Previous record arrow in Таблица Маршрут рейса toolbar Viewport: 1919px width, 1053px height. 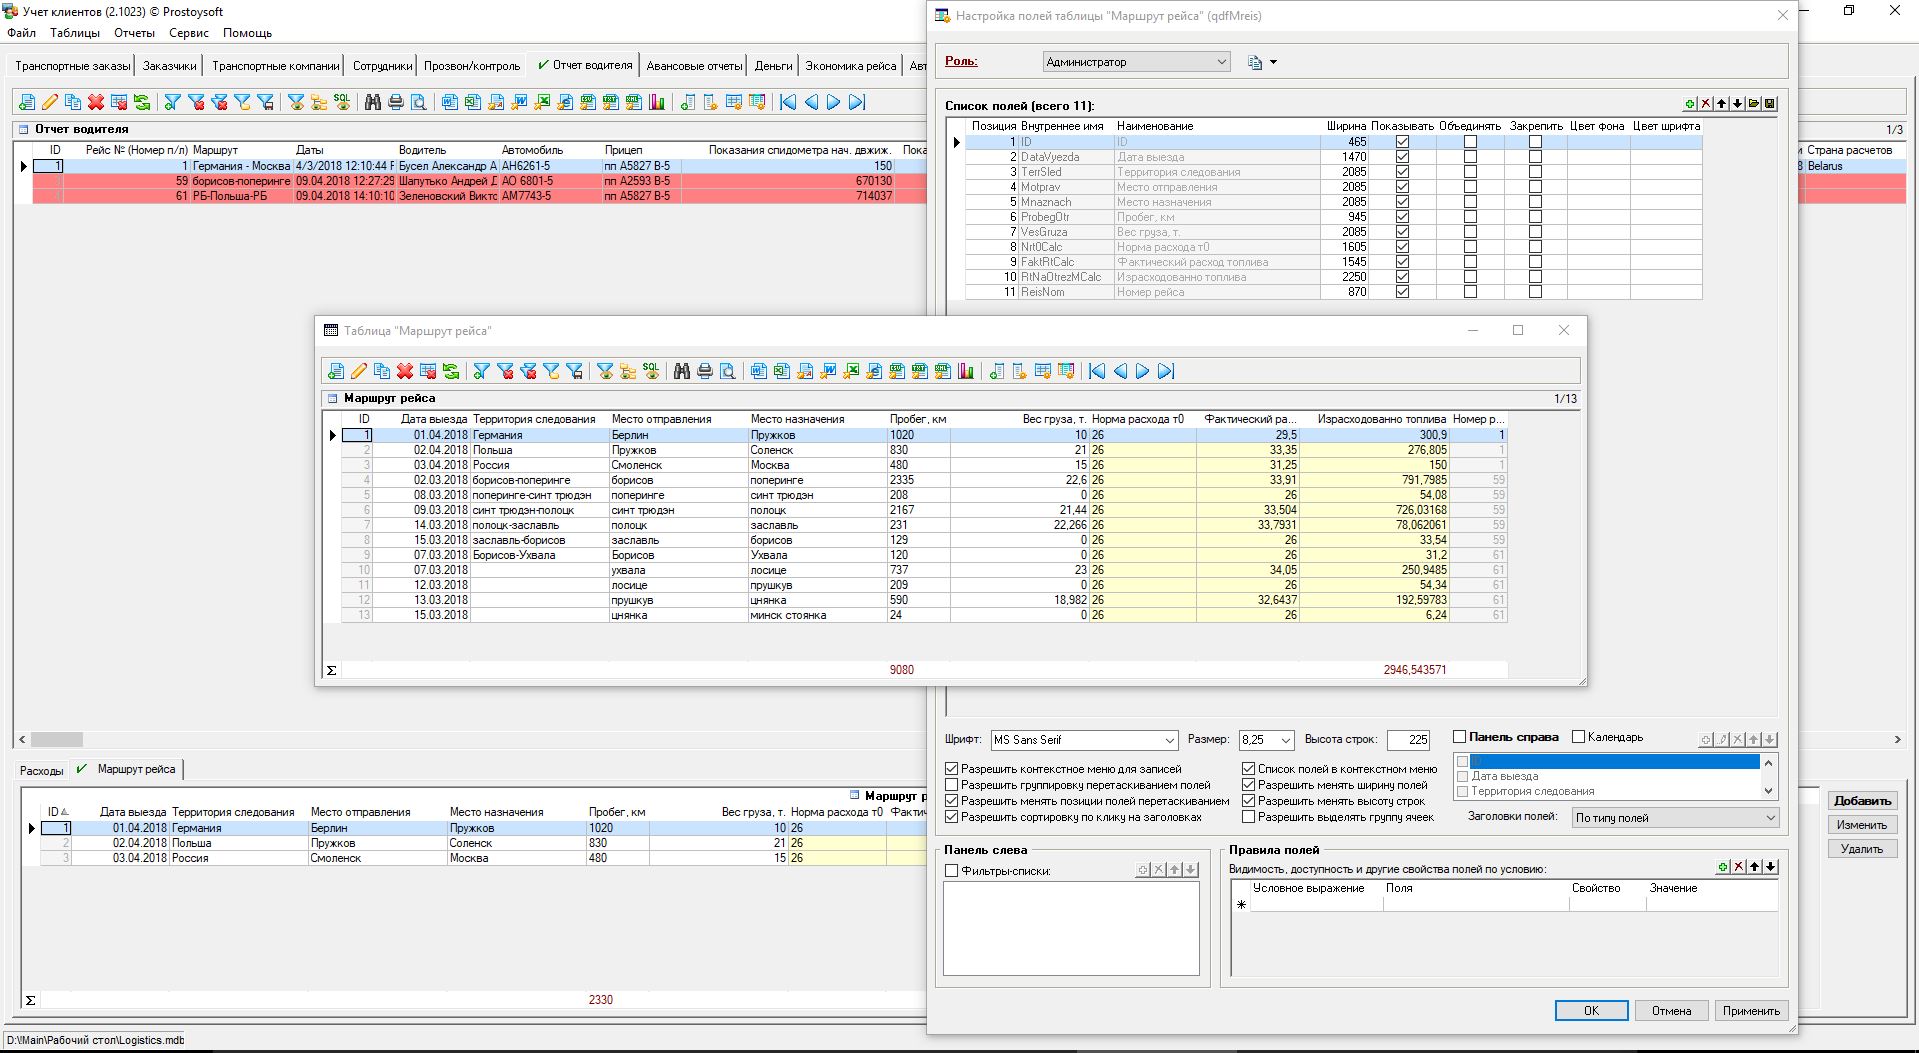pos(1120,371)
